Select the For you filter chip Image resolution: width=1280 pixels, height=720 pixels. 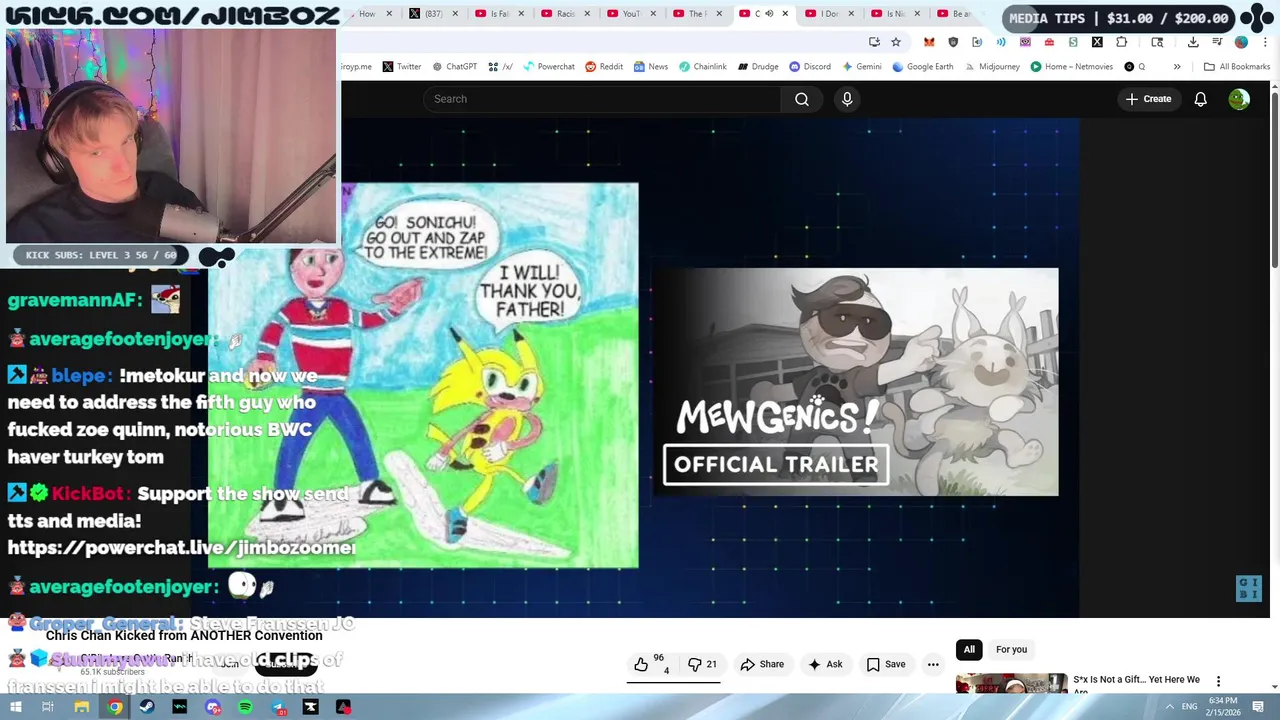point(1011,649)
